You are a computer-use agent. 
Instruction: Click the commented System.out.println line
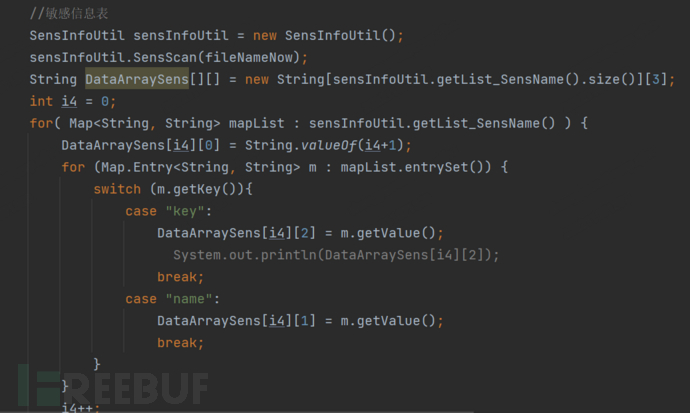(336, 255)
